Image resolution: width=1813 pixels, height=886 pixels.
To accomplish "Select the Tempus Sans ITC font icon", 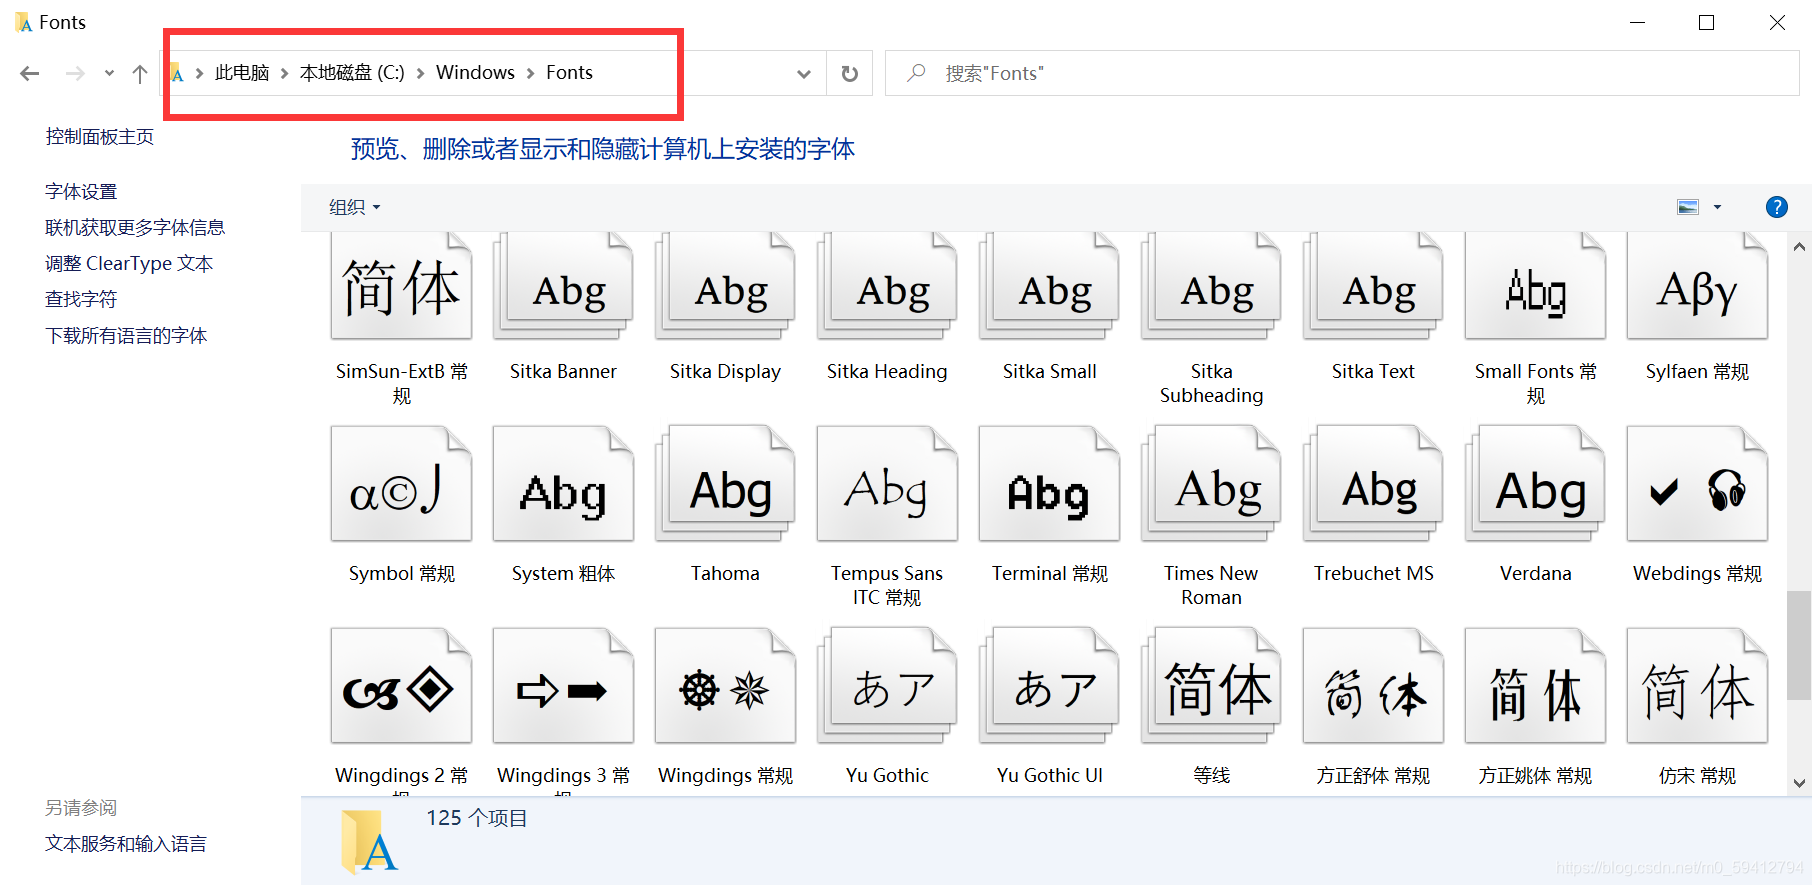I will (x=888, y=484).
